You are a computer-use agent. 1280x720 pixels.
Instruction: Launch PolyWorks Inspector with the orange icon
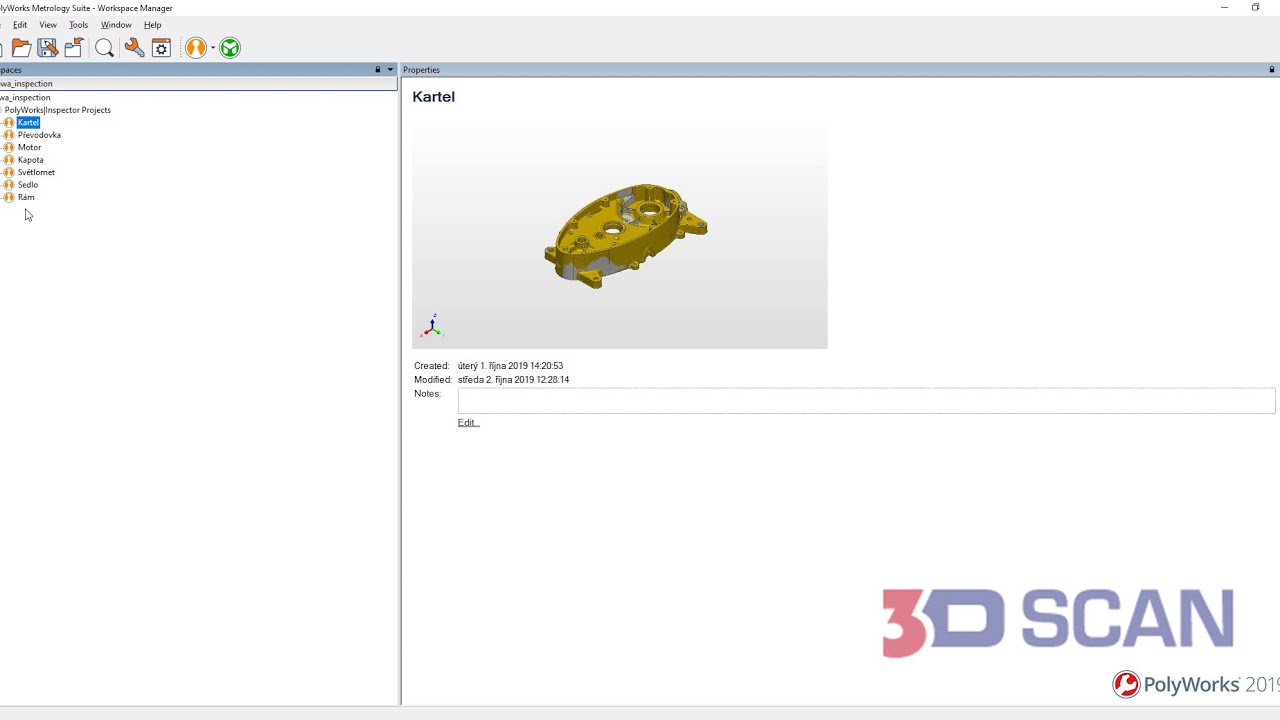195,47
